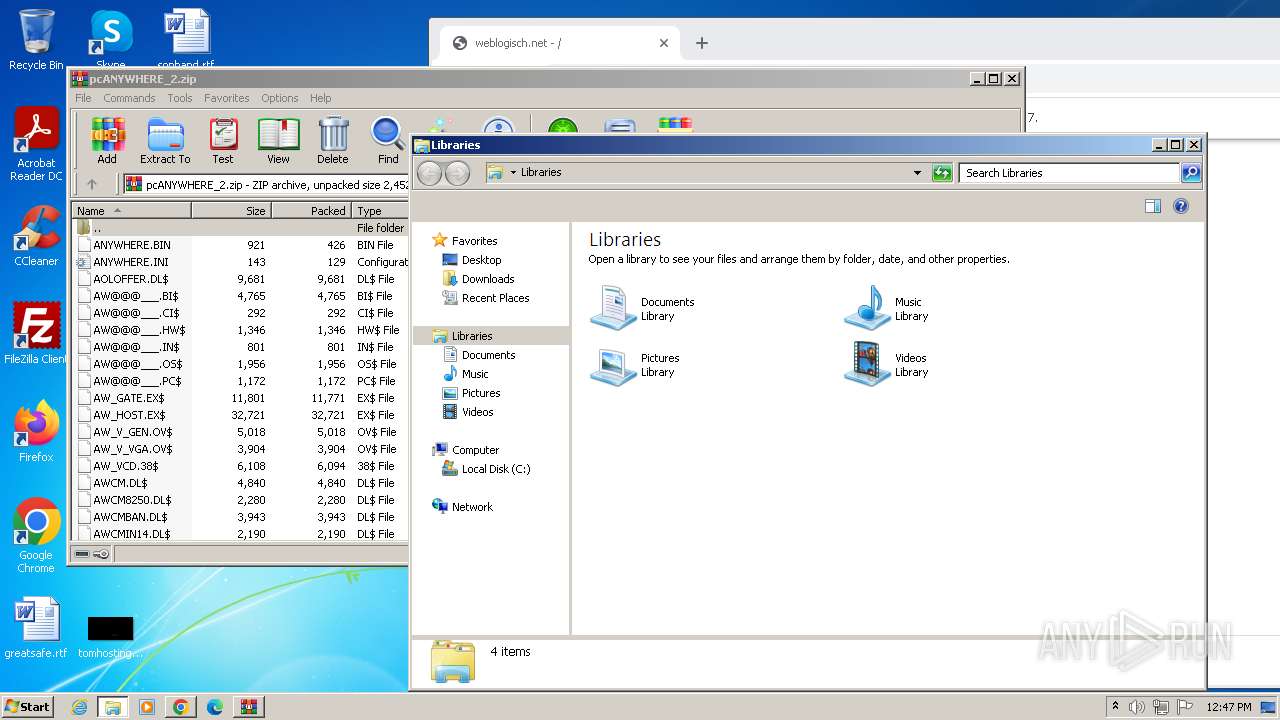Click the Find magnifier icon in WinRAR
The height and width of the screenshot is (720, 1280).
[x=388, y=140]
